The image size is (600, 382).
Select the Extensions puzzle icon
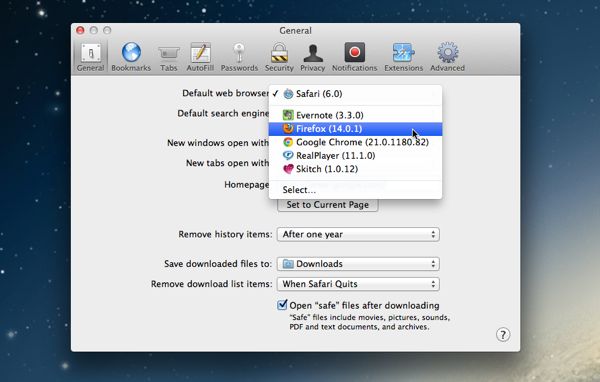403,57
